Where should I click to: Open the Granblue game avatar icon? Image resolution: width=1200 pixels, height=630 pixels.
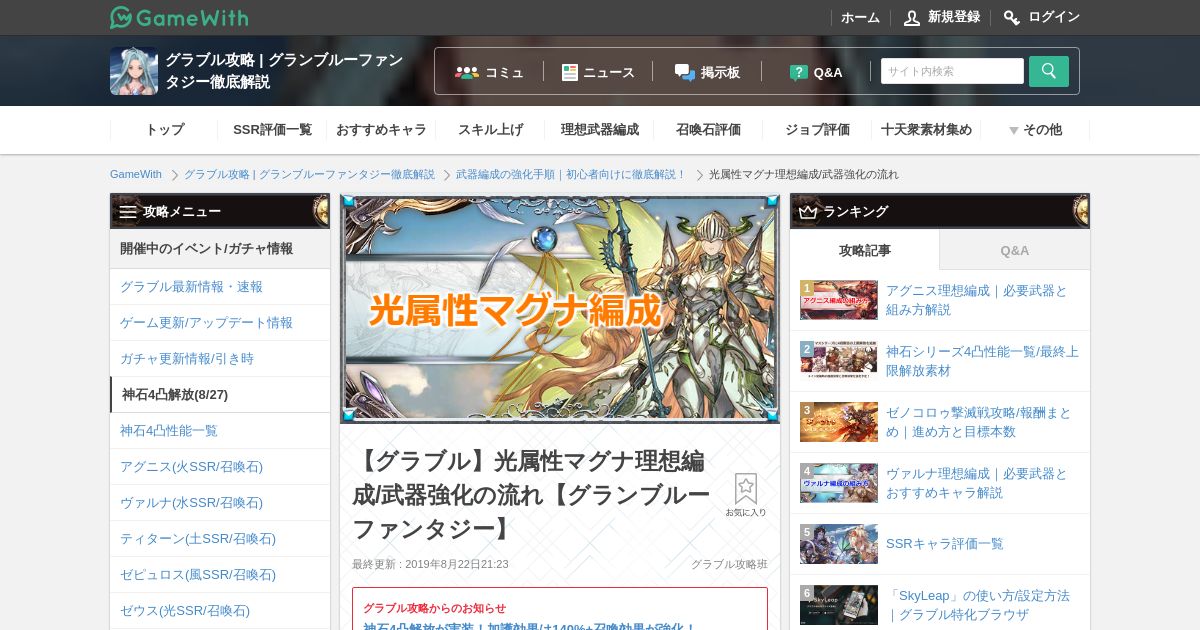pos(134,71)
